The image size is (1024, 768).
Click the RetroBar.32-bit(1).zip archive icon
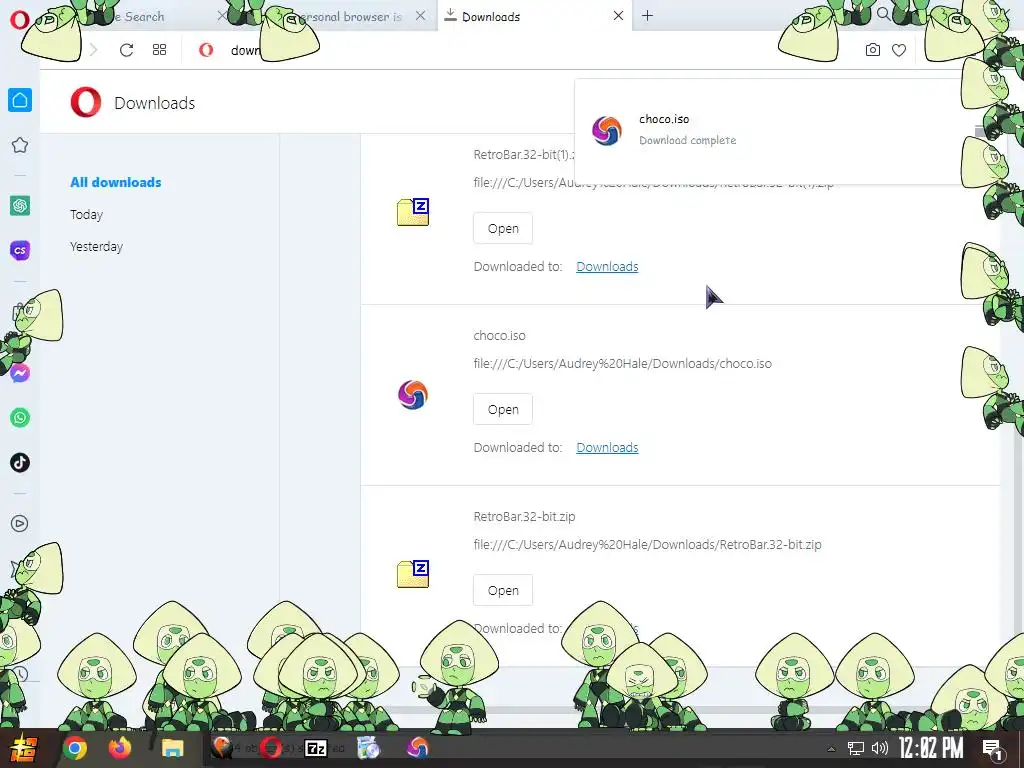pos(413,212)
